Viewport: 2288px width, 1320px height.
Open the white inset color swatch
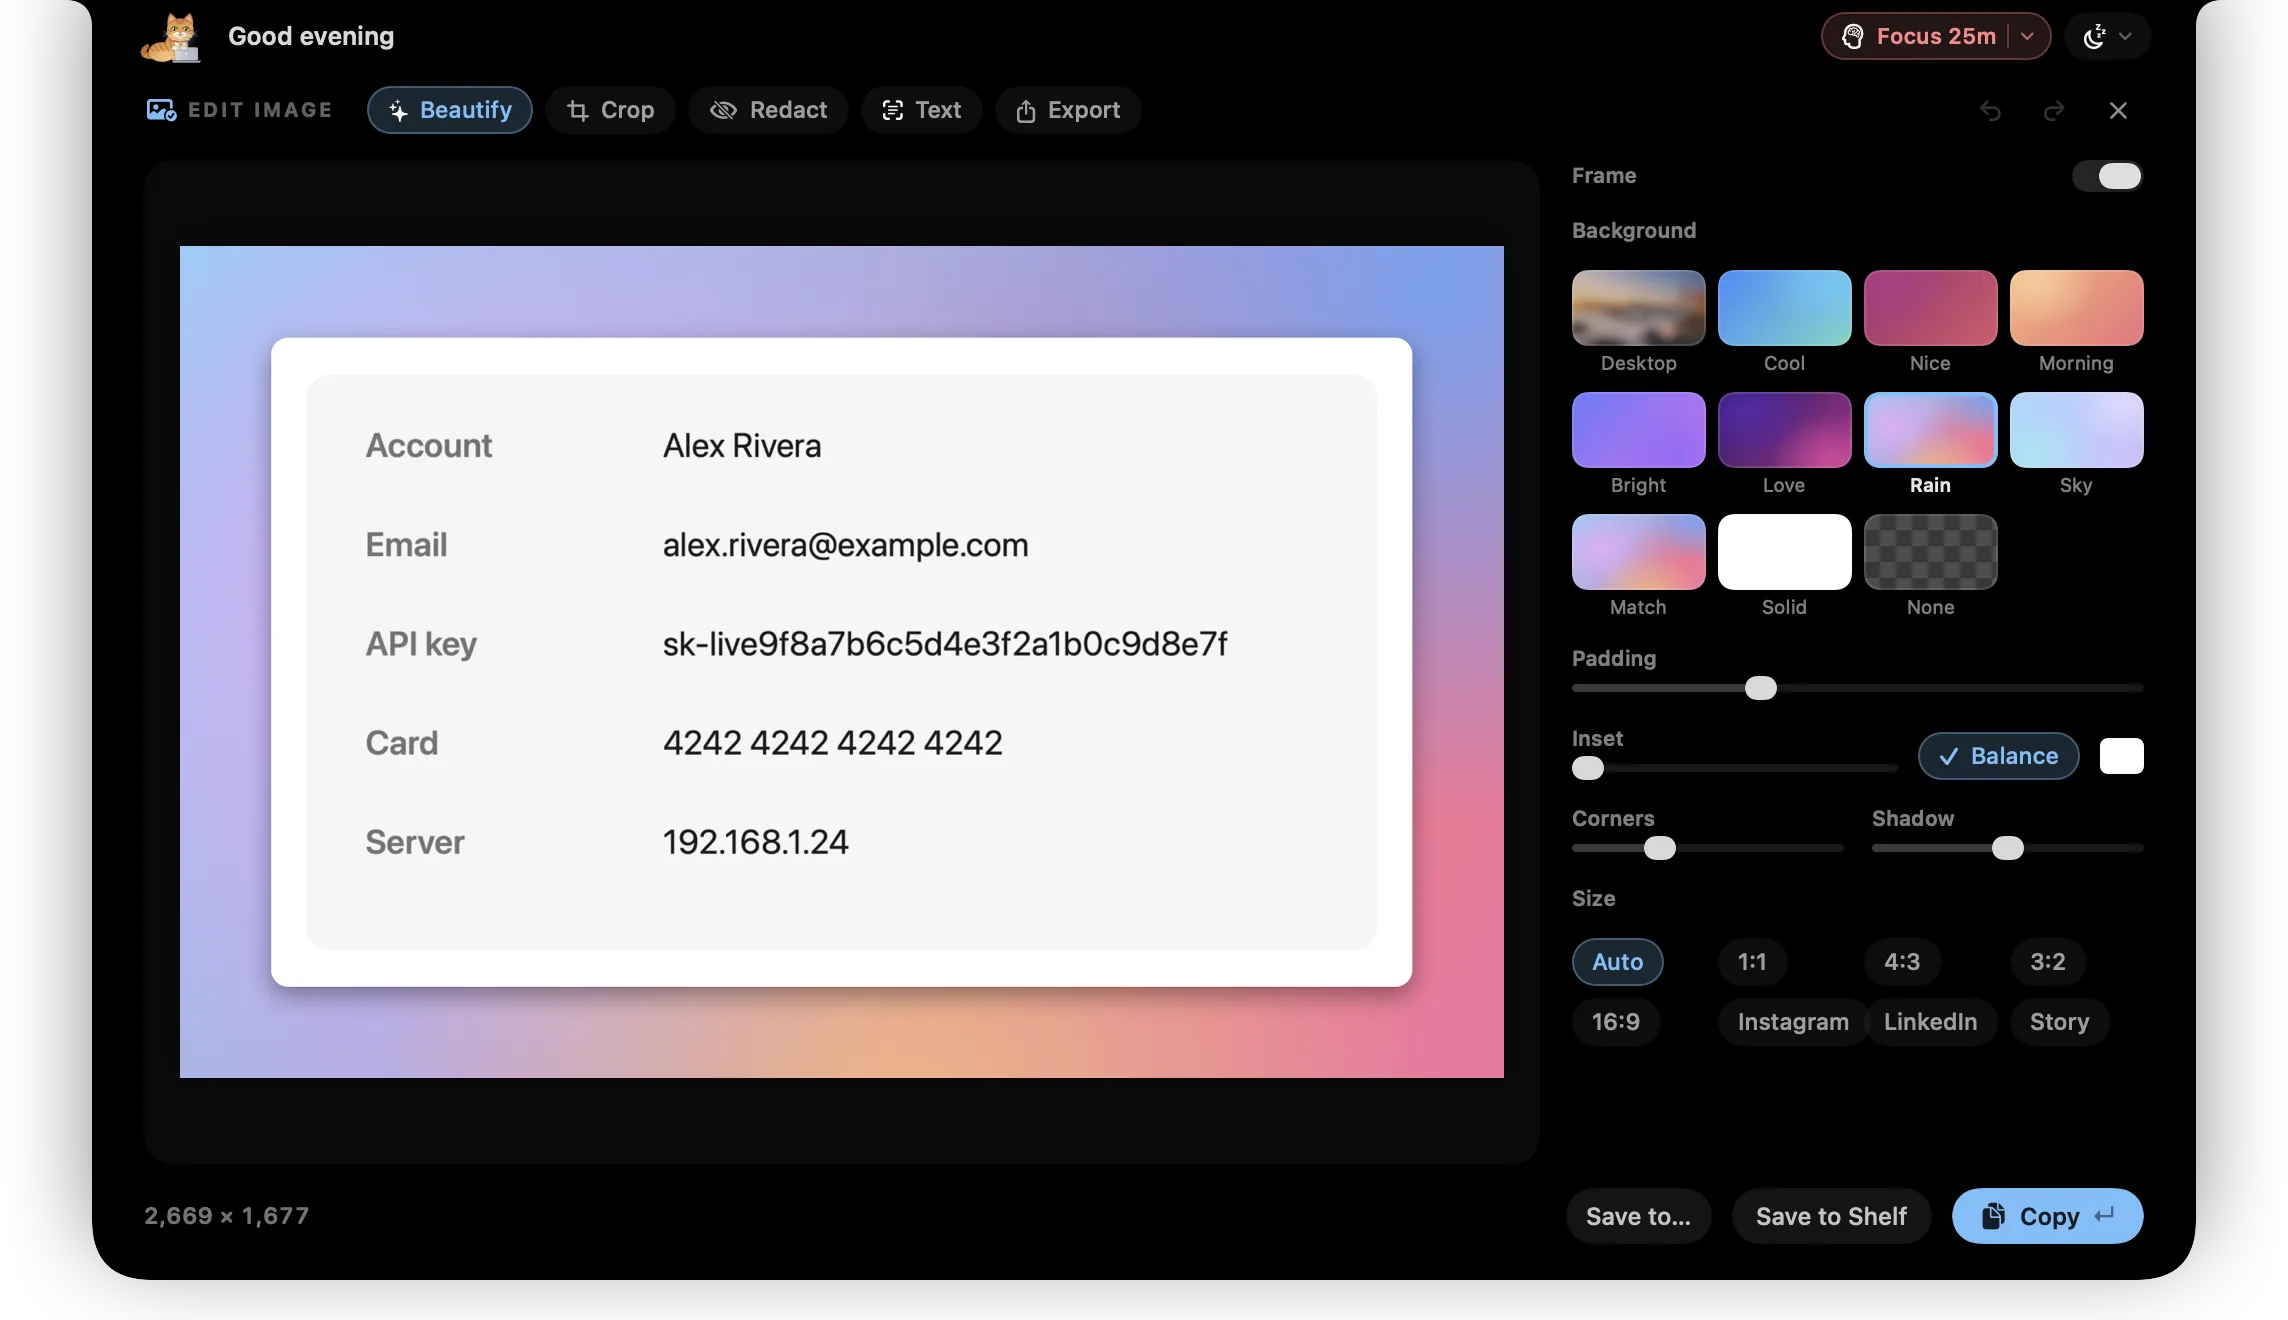pyautogui.click(x=2121, y=756)
